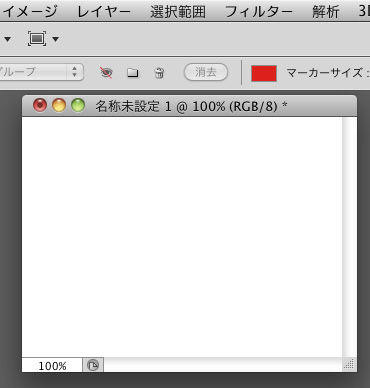
Task: Toggle count group visibility eye icon
Action: click(x=106, y=72)
